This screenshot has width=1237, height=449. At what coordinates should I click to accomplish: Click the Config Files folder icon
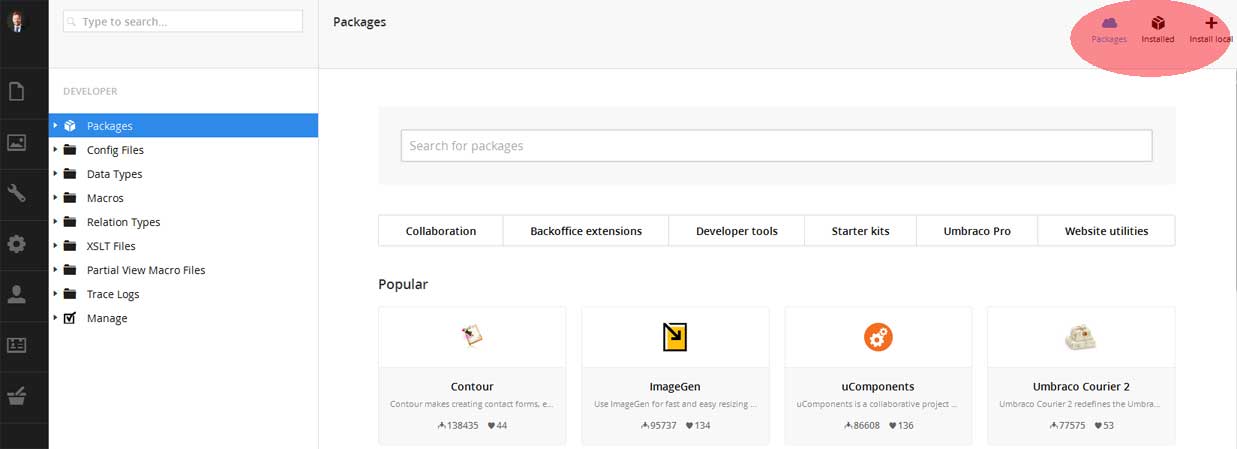[x=70, y=150]
